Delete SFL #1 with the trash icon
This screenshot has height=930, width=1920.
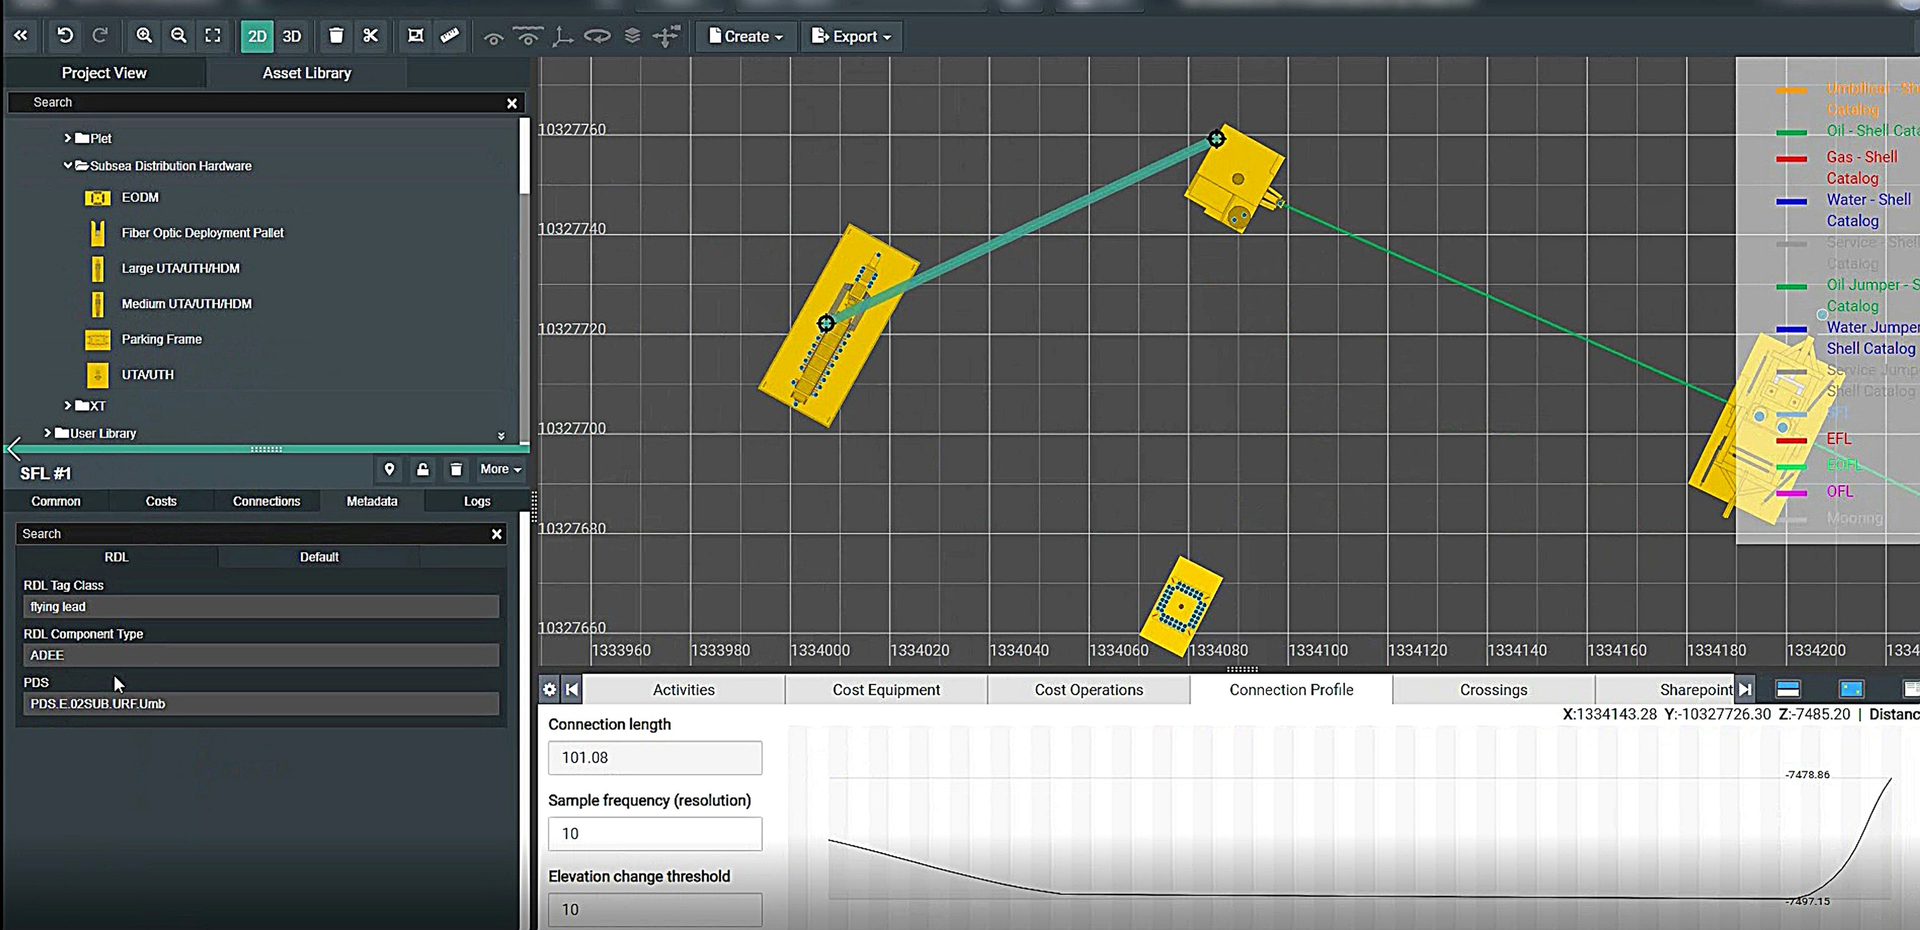pyautogui.click(x=456, y=469)
